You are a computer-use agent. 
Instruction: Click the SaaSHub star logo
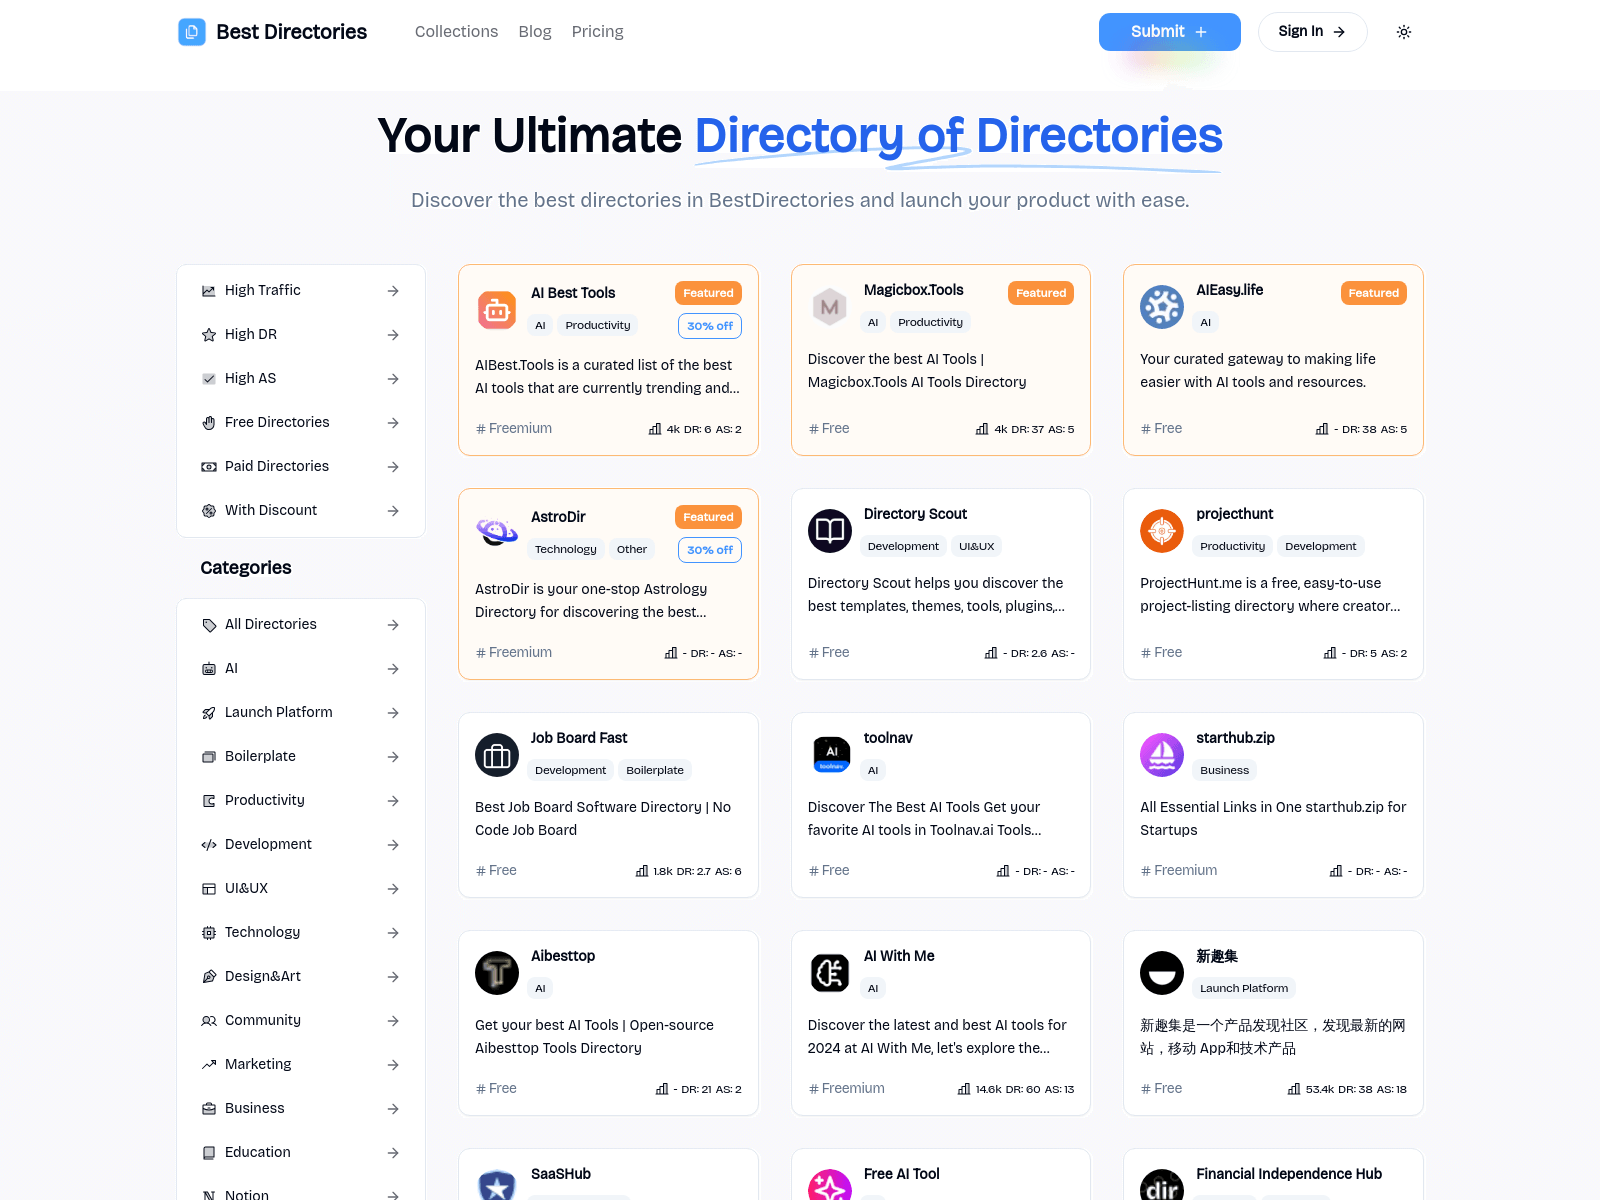click(x=496, y=1188)
